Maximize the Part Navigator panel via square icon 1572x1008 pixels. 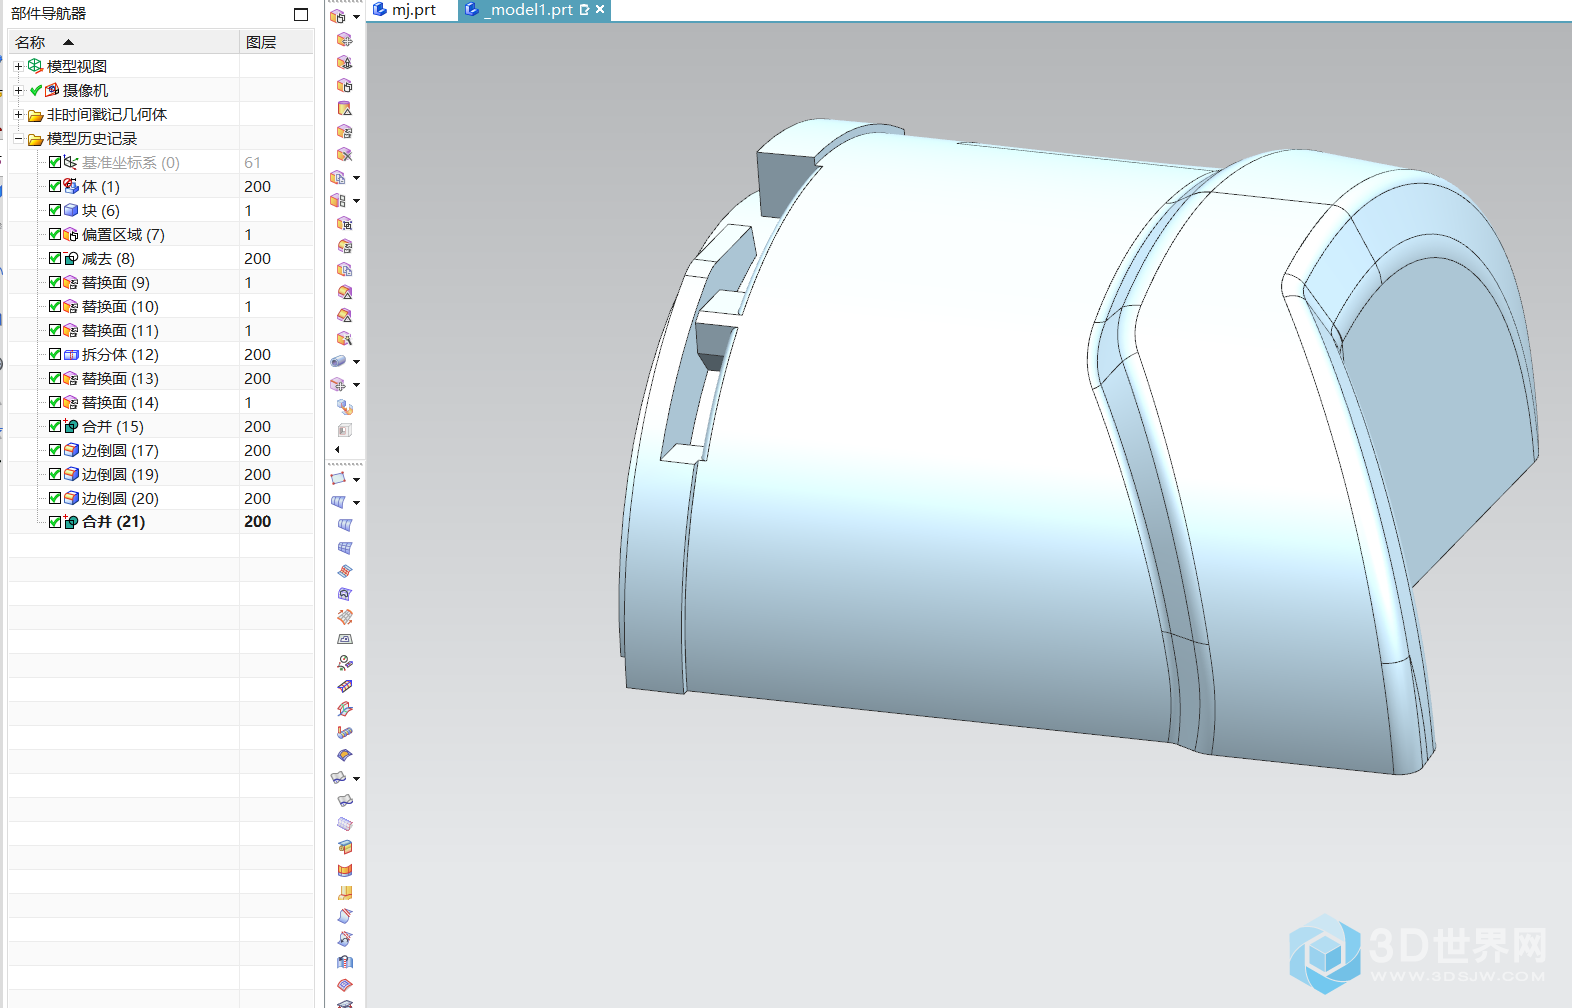[x=301, y=14]
